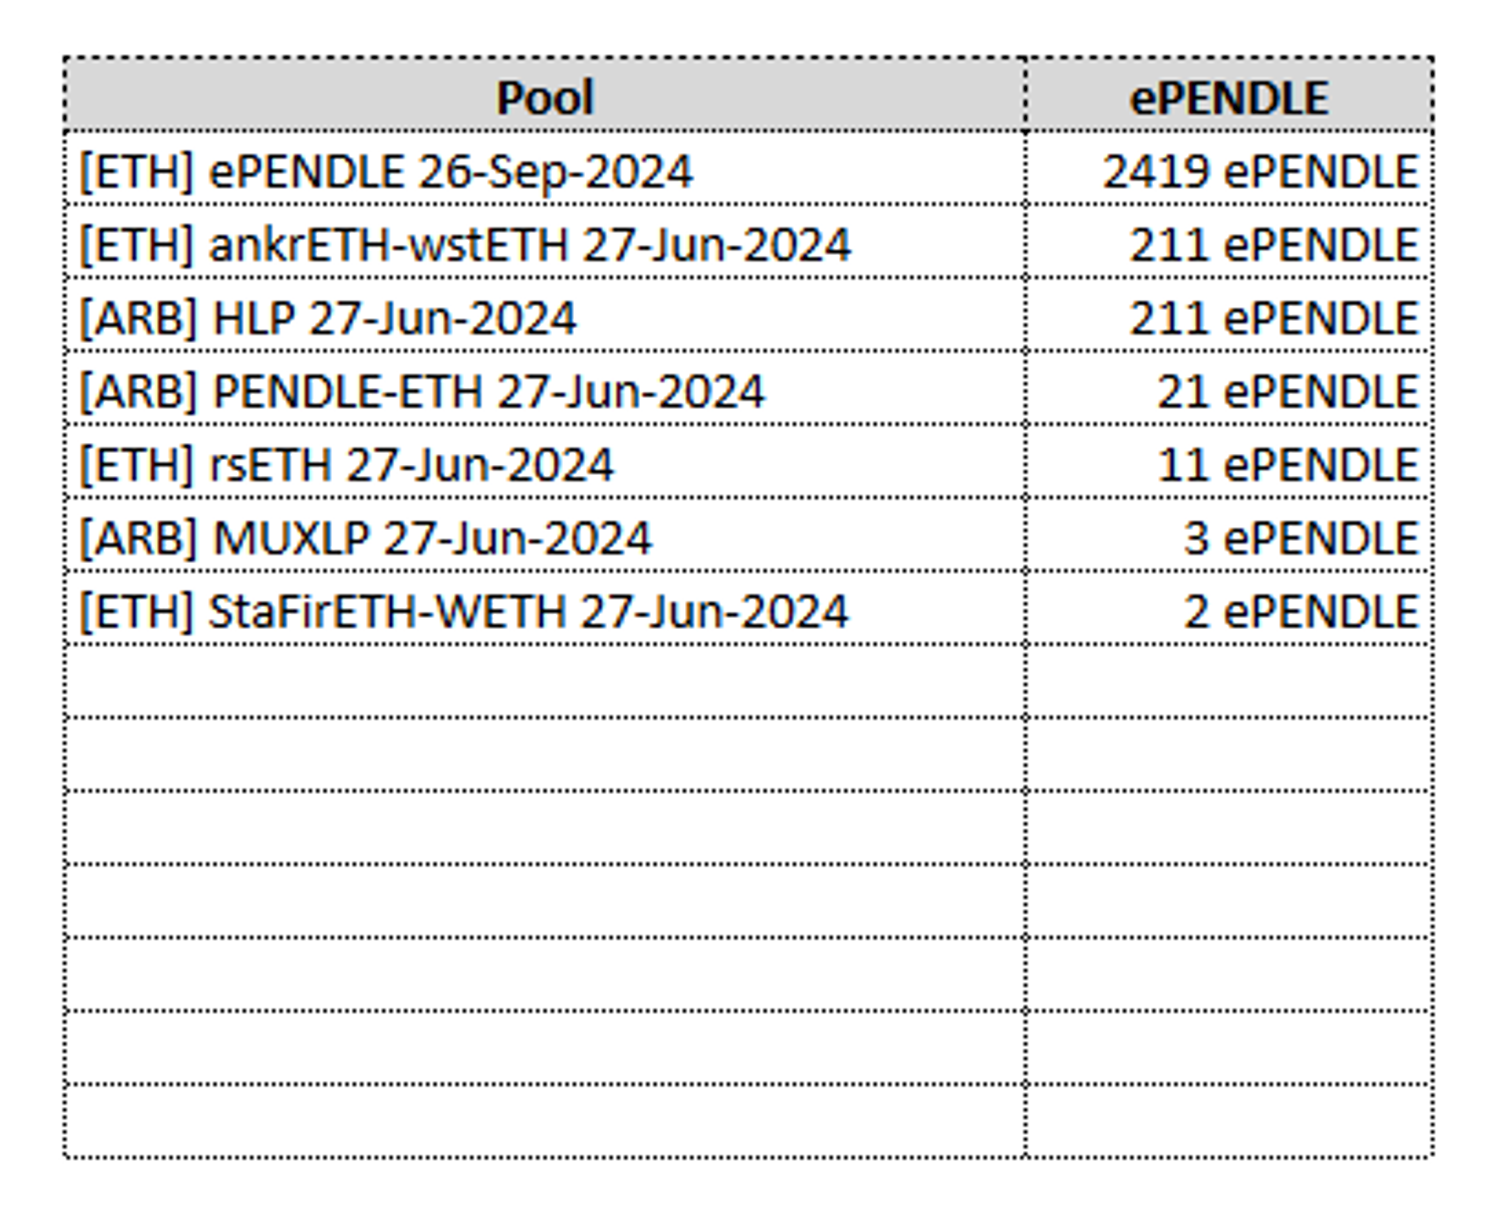Screen dimensions: 1500x1218
Task: Select the ankrETH-wstETH 27-Jun-2024 pool cell
Action: (465, 245)
